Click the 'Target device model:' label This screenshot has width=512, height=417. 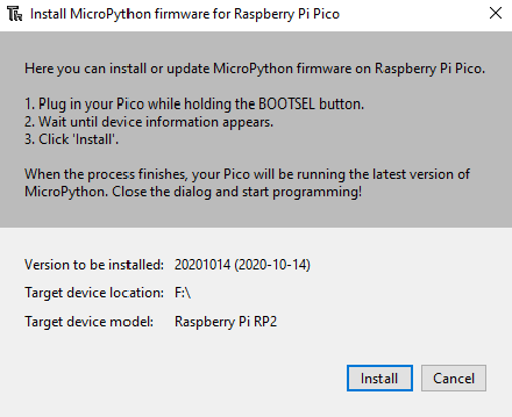point(89,322)
